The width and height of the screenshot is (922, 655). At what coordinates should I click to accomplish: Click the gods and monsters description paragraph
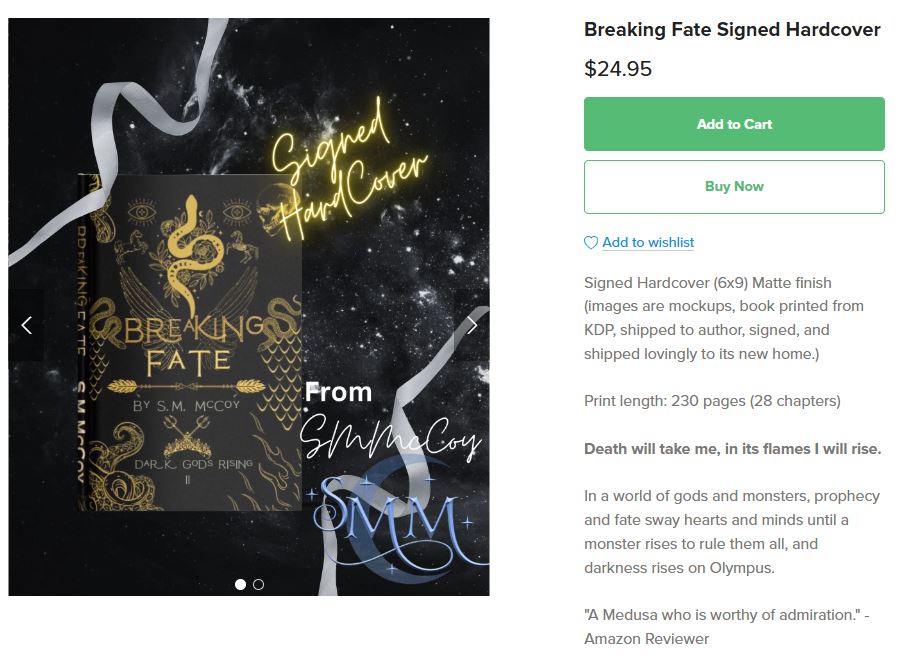[732, 532]
